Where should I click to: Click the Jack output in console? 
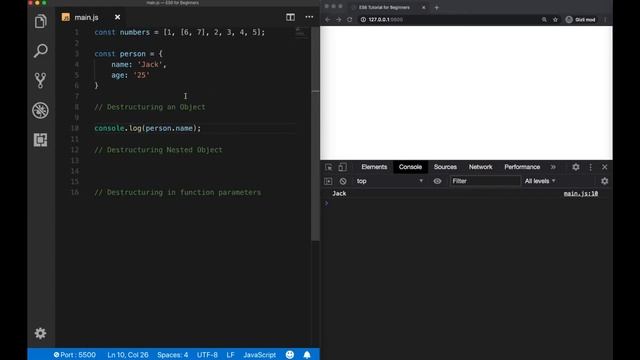click(339, 193)
